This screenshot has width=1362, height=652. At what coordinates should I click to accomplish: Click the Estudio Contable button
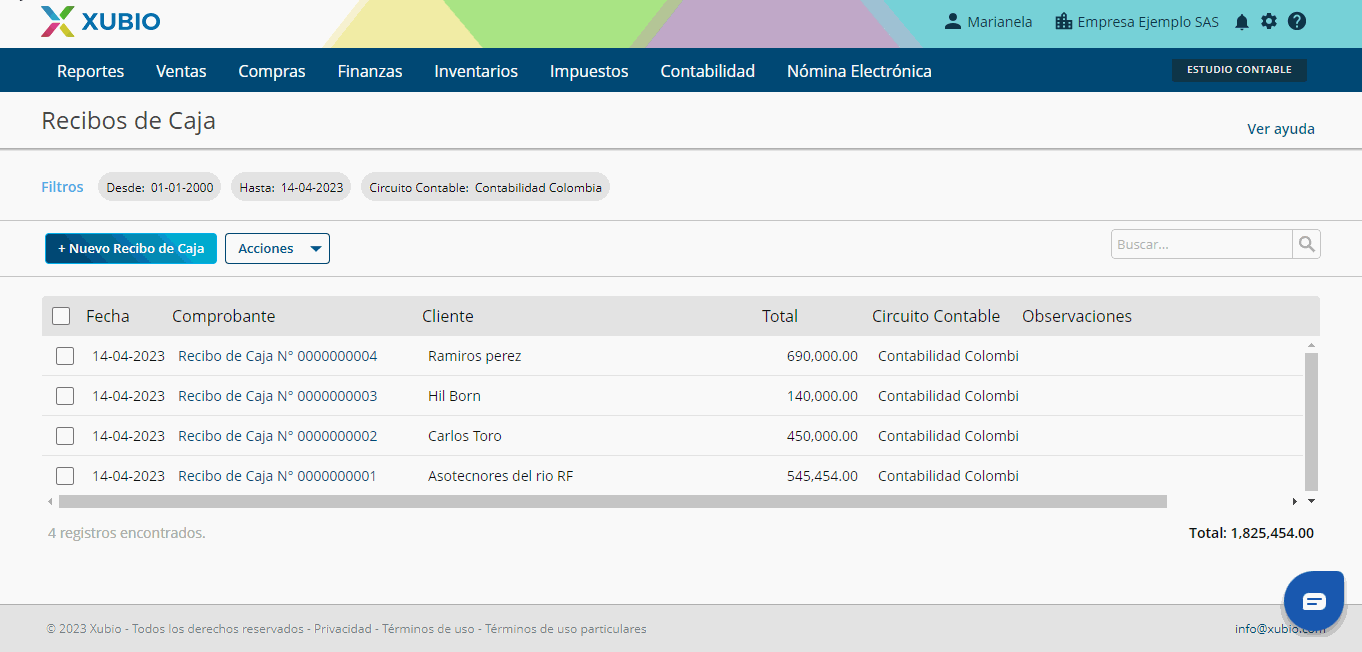pos(1239,70)
